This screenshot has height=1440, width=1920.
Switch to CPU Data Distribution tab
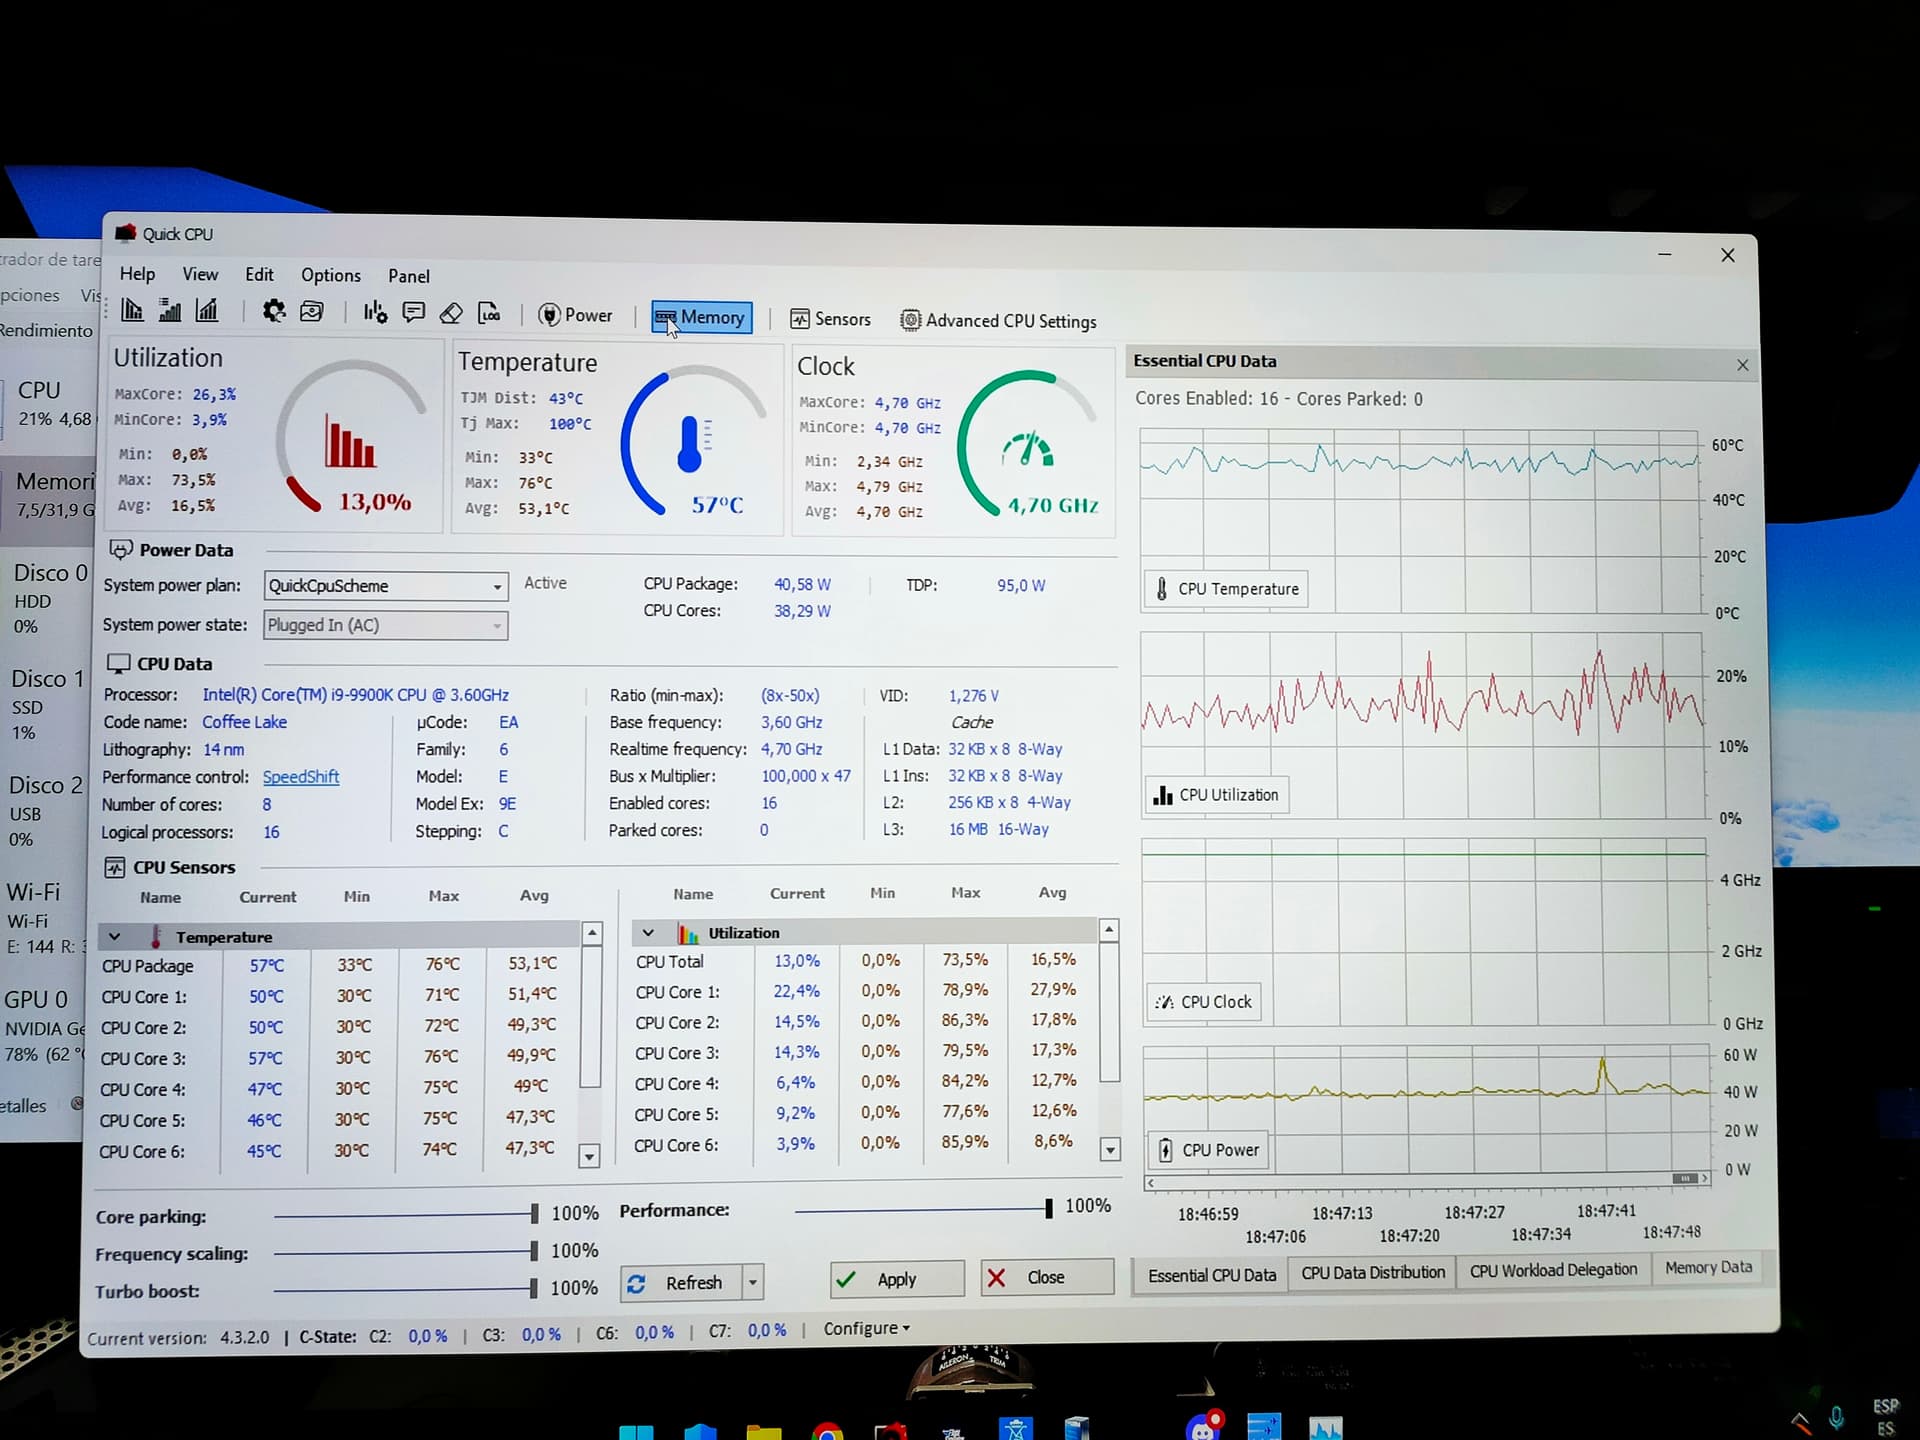coord(1373,1272)
